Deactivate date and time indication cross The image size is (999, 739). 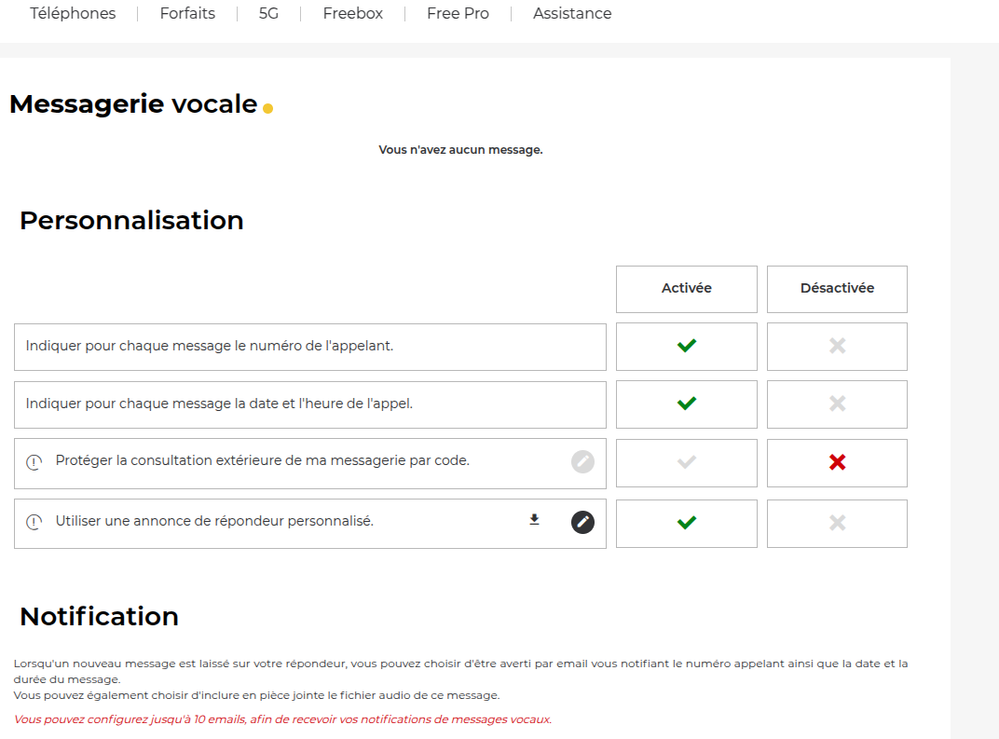(x=837, y=404)
